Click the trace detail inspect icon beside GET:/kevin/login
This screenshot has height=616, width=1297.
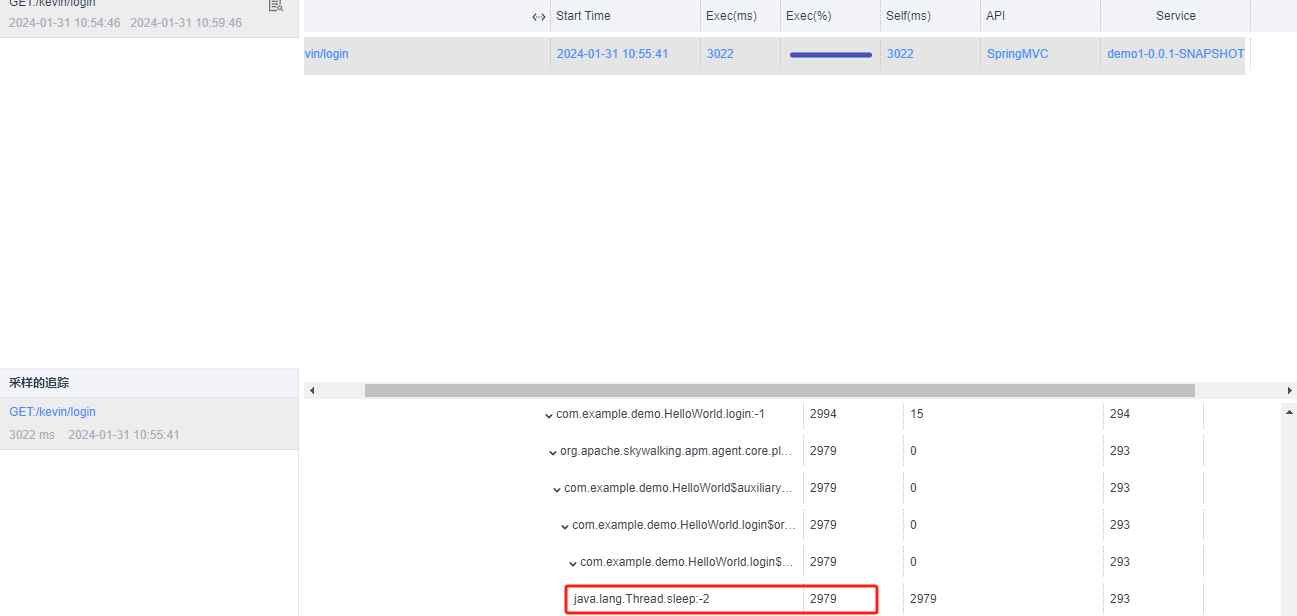coord(275,6)
